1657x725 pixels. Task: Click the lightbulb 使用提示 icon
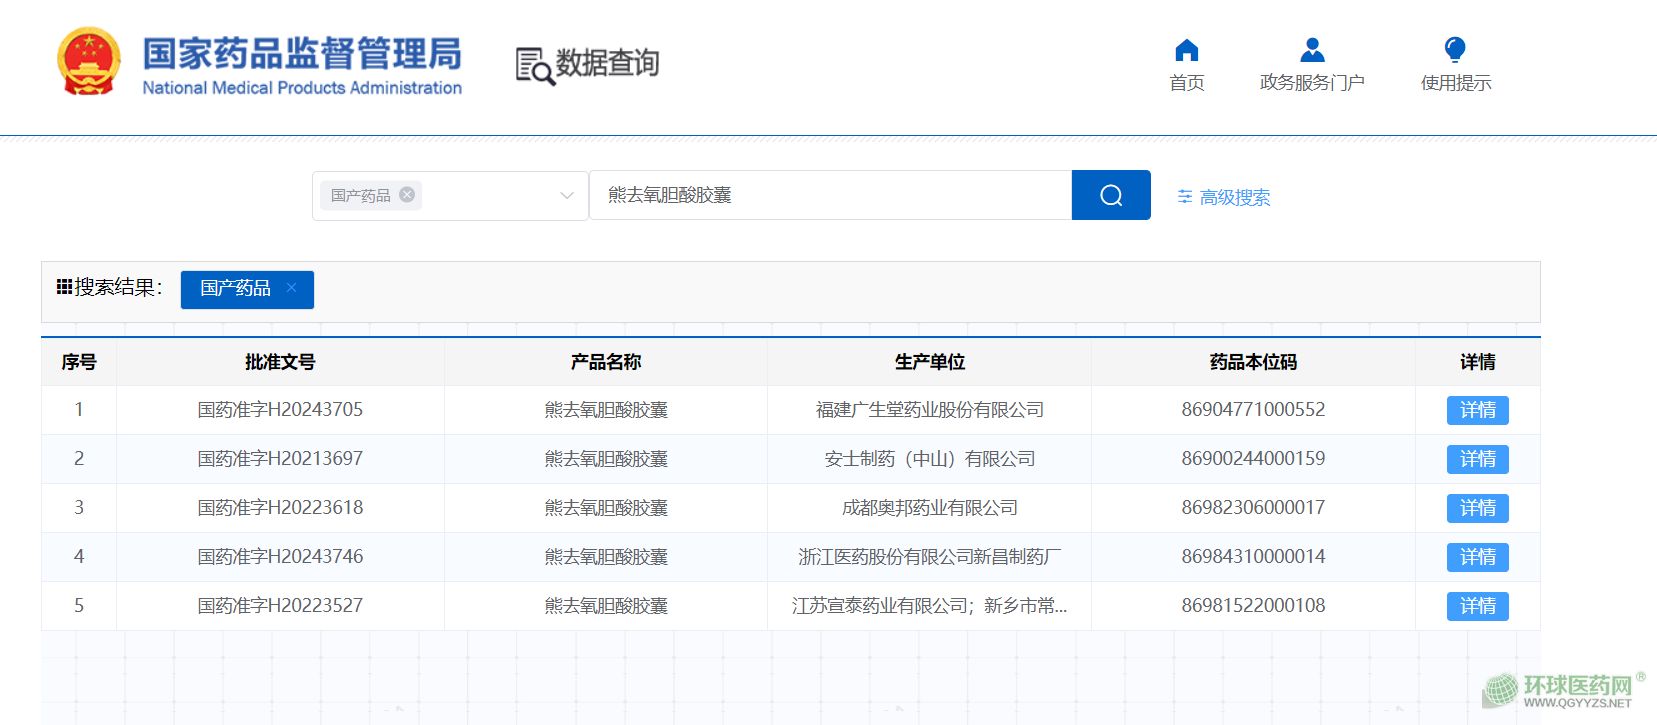(1454, 51)
